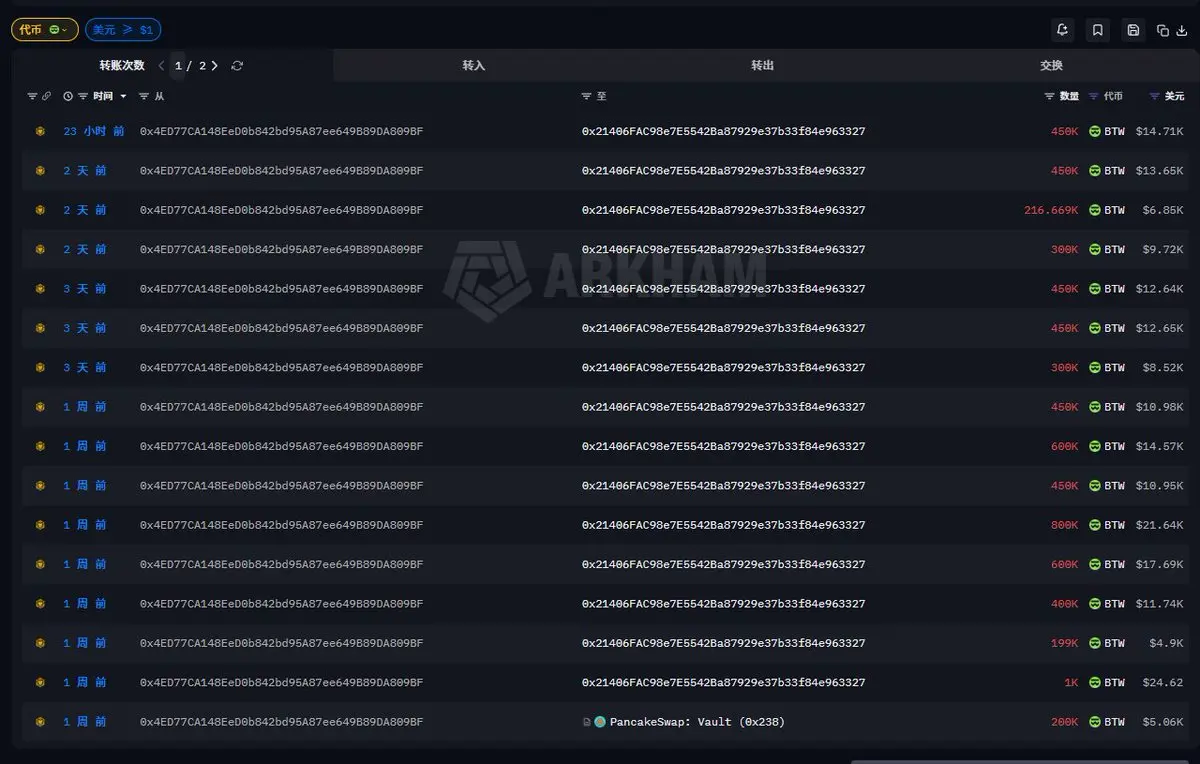This screenshot has height=764, width=1200.
Task: Open the filter icon beside 美元 column
Action: 1155,96
